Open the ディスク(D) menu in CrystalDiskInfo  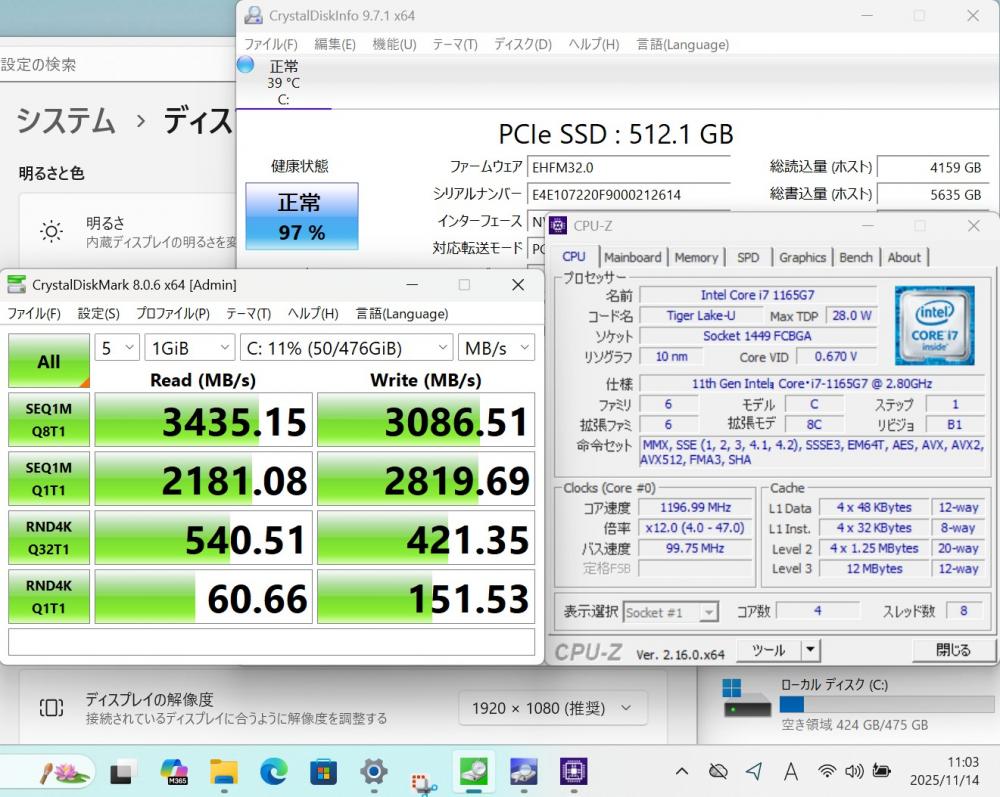click(x=522, y=44)
